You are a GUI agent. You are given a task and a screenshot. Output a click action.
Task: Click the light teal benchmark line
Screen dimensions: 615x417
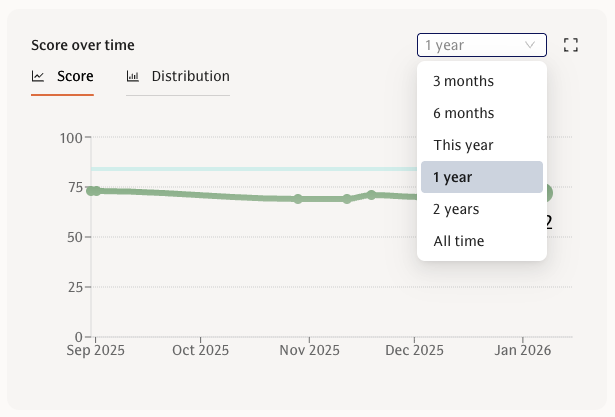(x=250, y=169)
